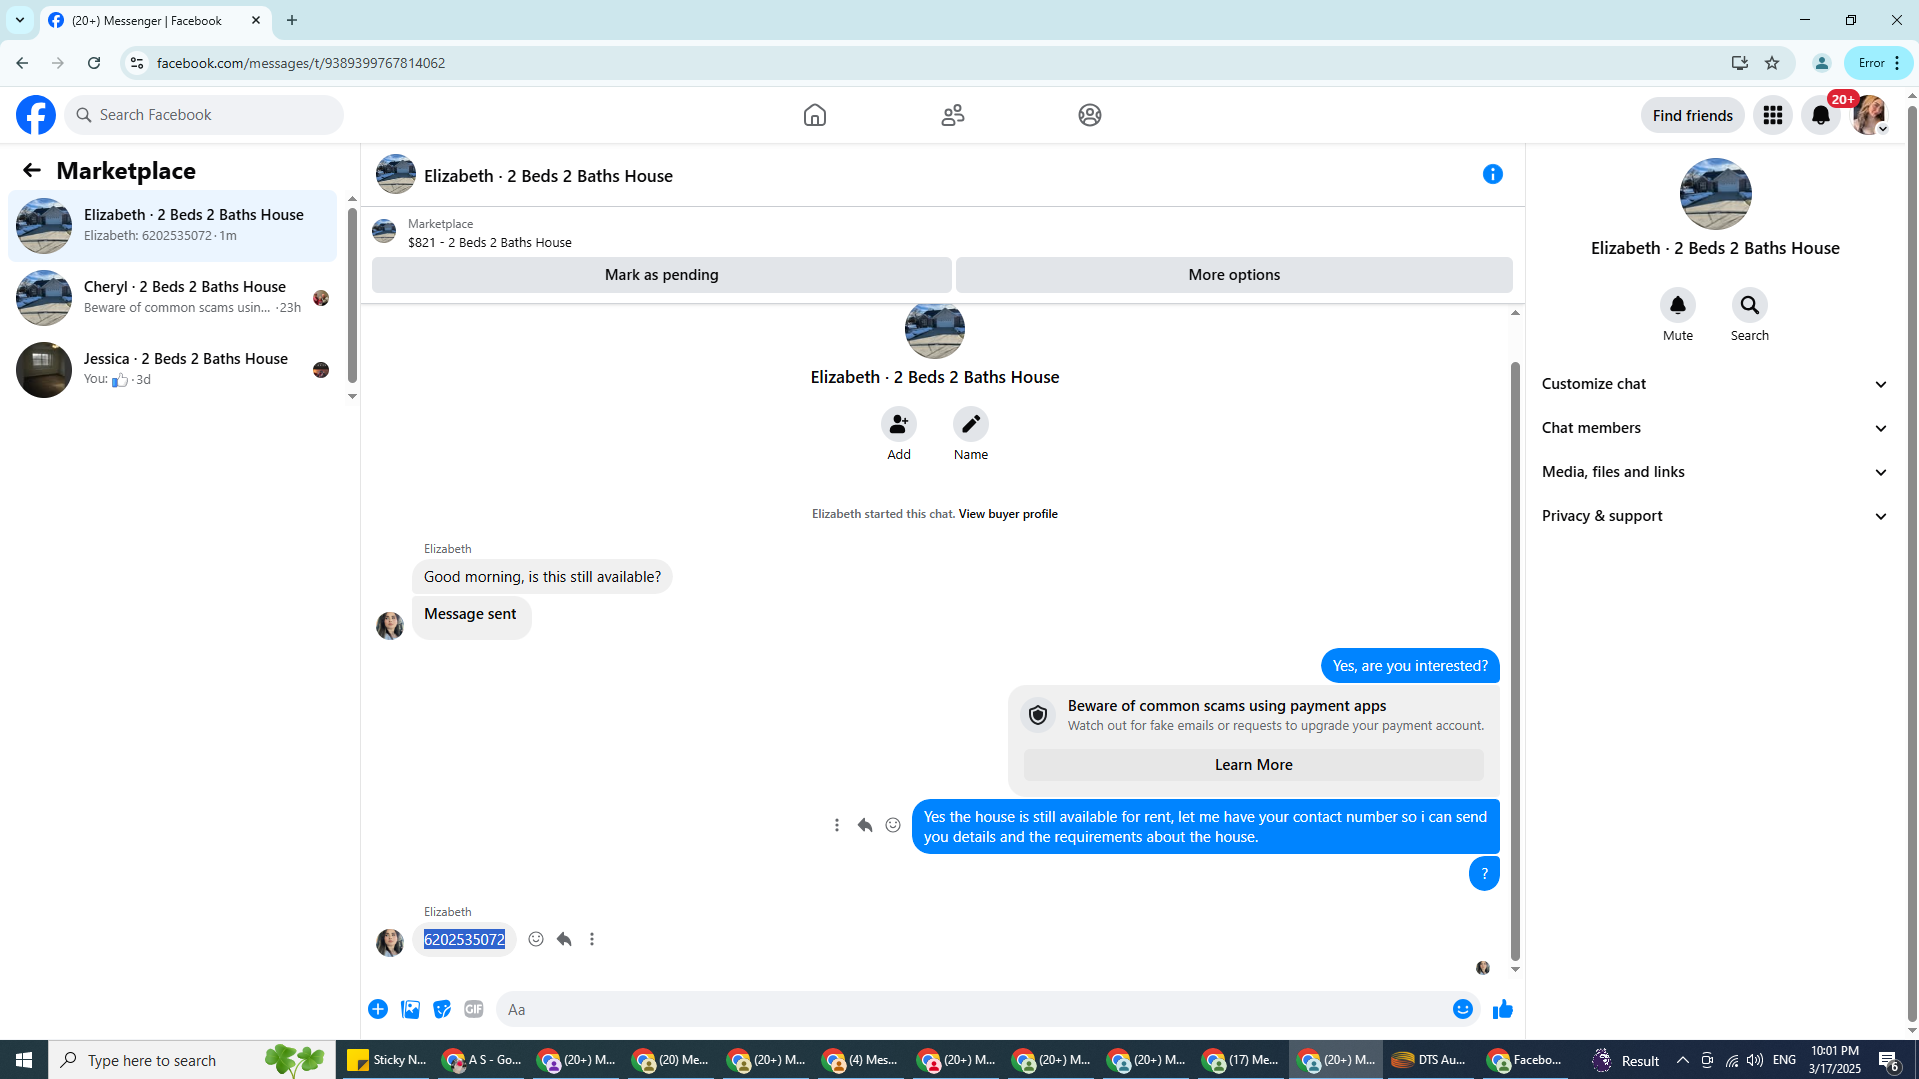Go back from Marketplace chats list
Screen dimensions: 1919x1079
click(x=32, y=171)
